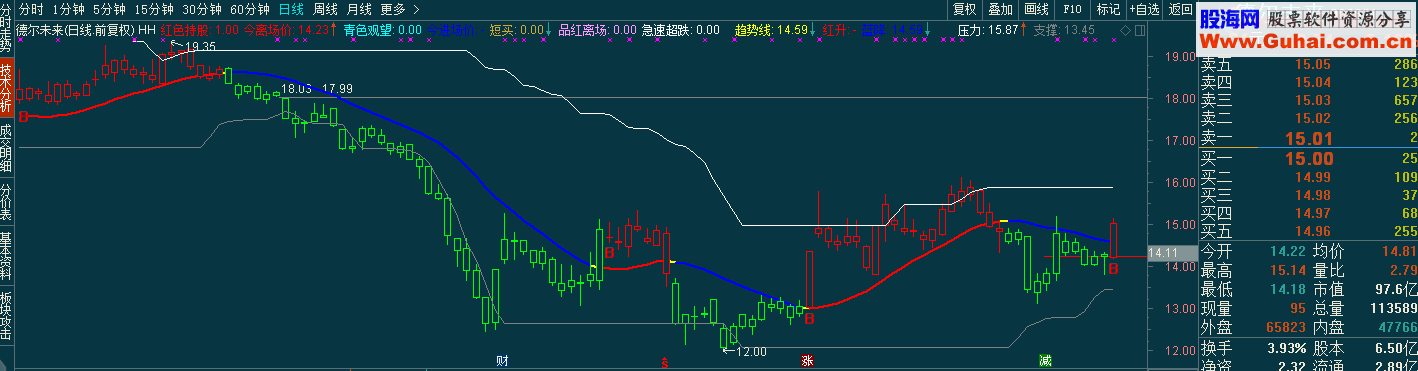The image size is (1418, 371).
Task: Click the 卖四 15.04 order row
Action: [1309, 82]
